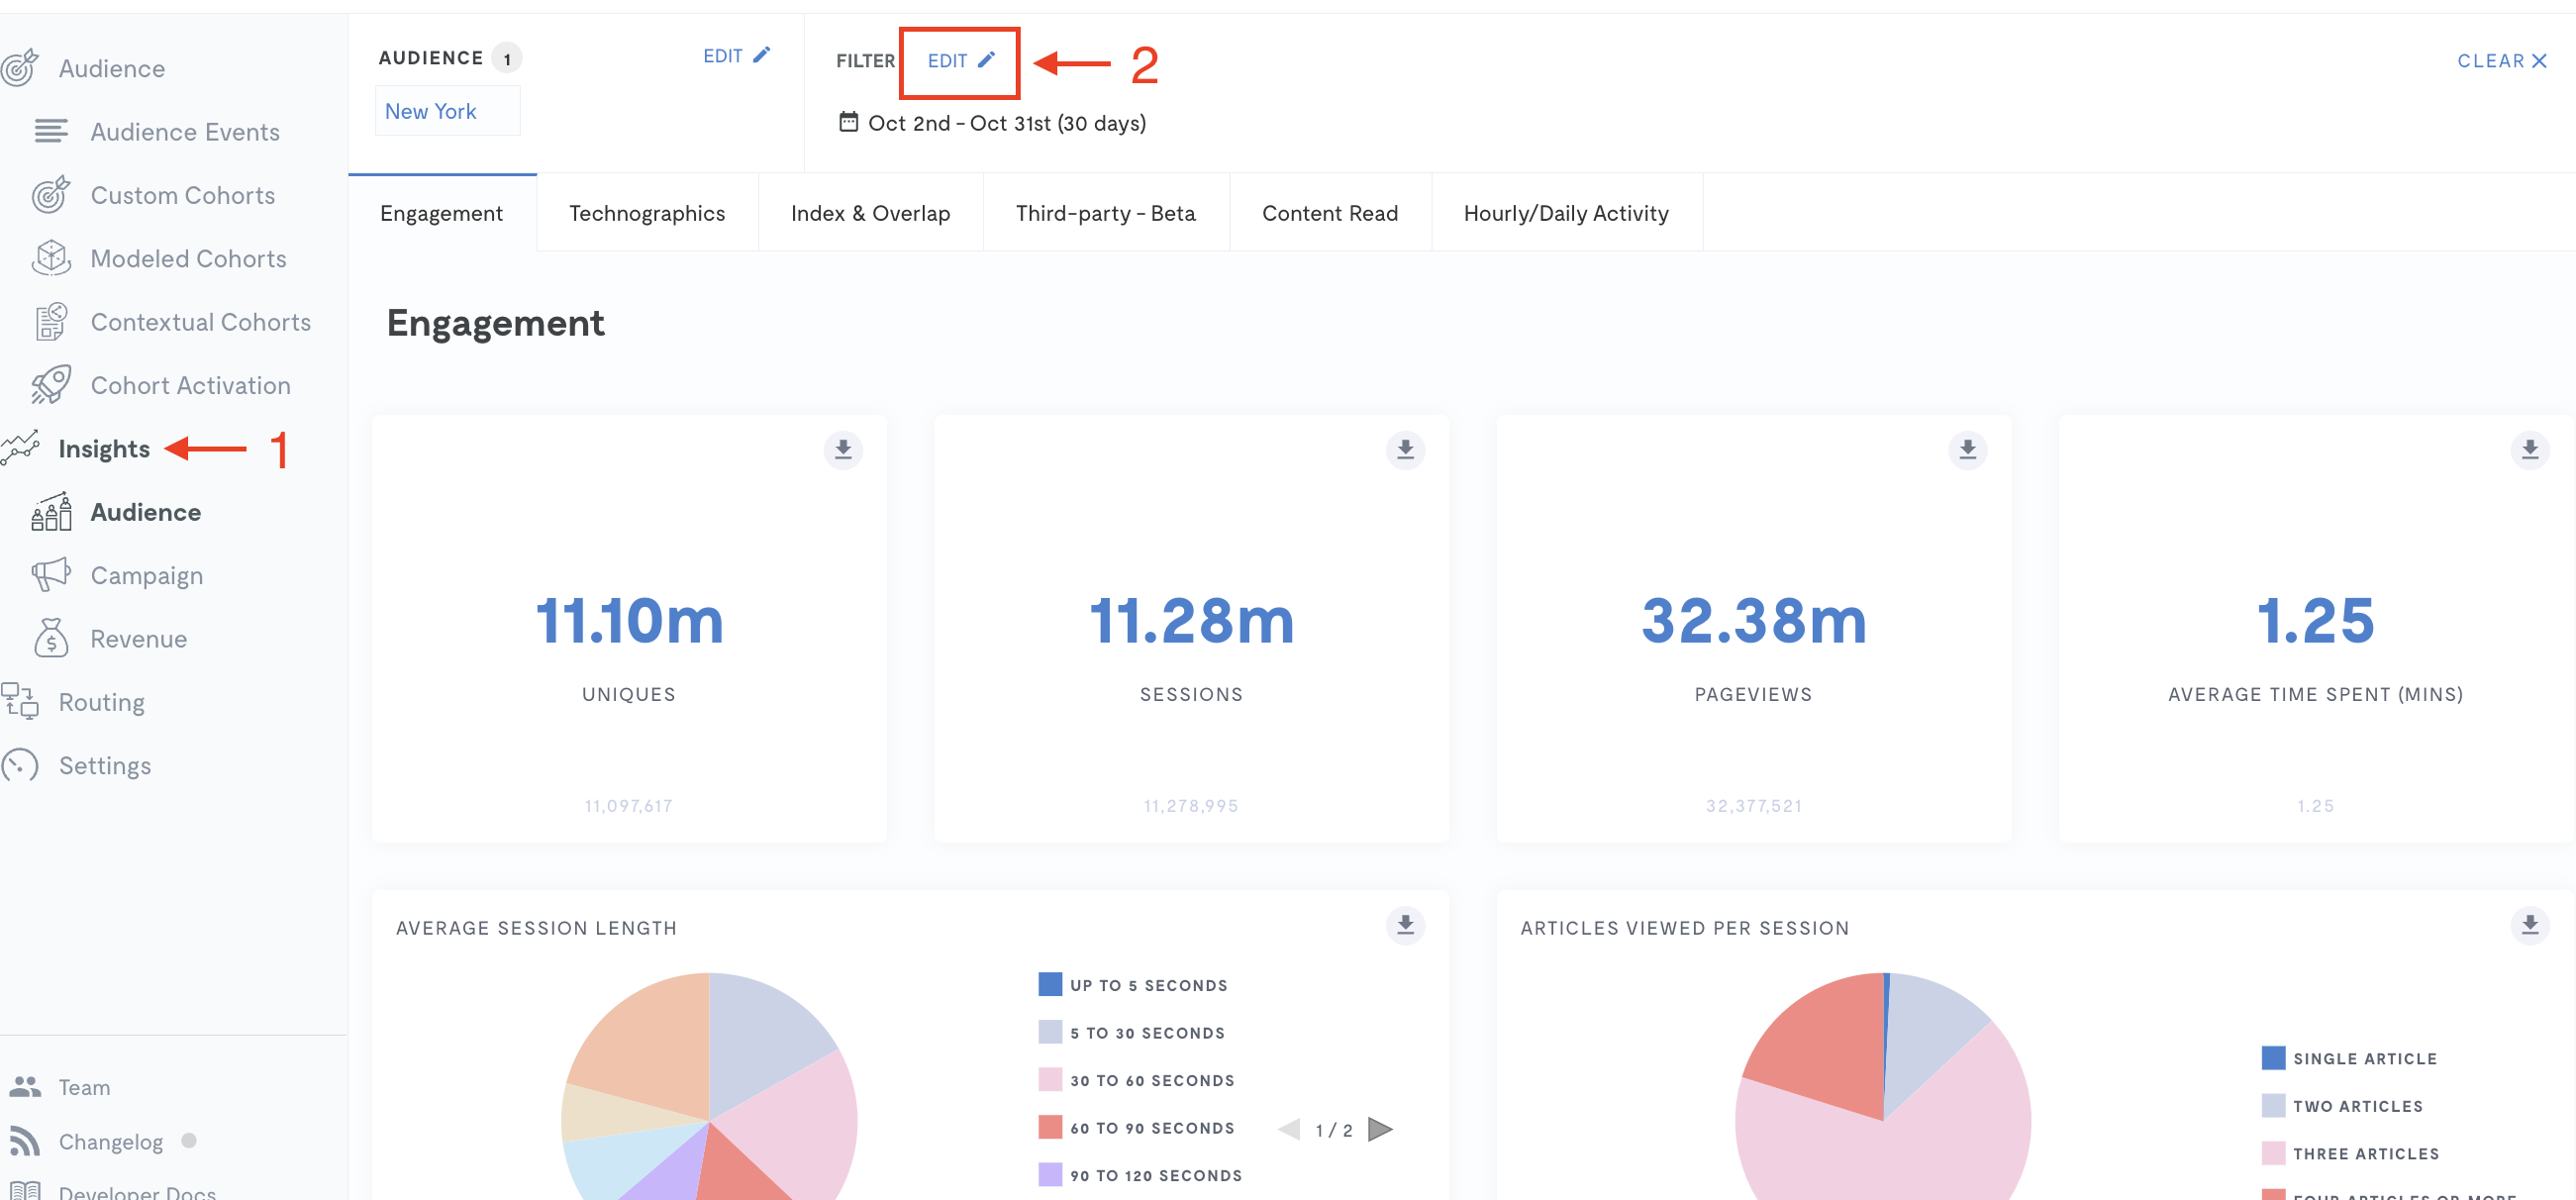Click the Insights section label

point(104,449)
